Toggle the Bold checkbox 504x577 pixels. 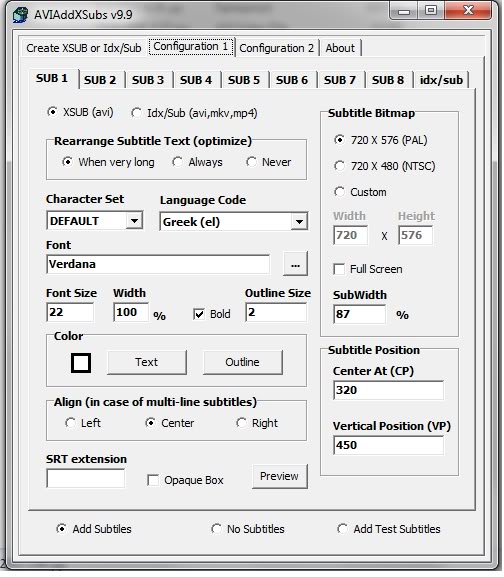(x=212, y=314)
